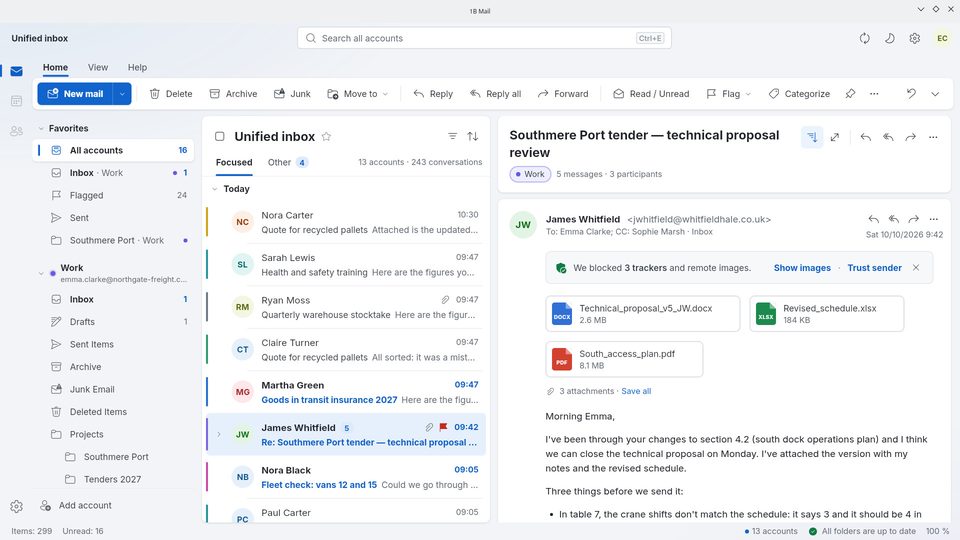Click the Show images link

802,268
